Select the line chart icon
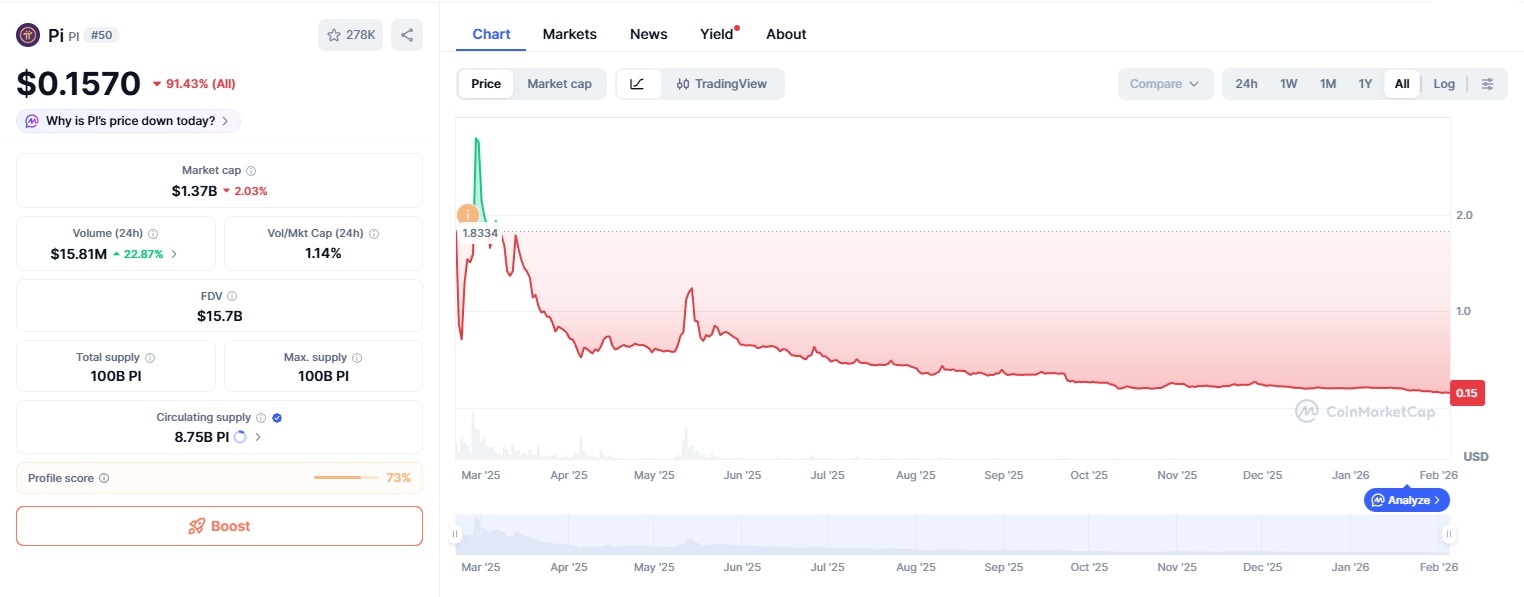 [637, 84]
